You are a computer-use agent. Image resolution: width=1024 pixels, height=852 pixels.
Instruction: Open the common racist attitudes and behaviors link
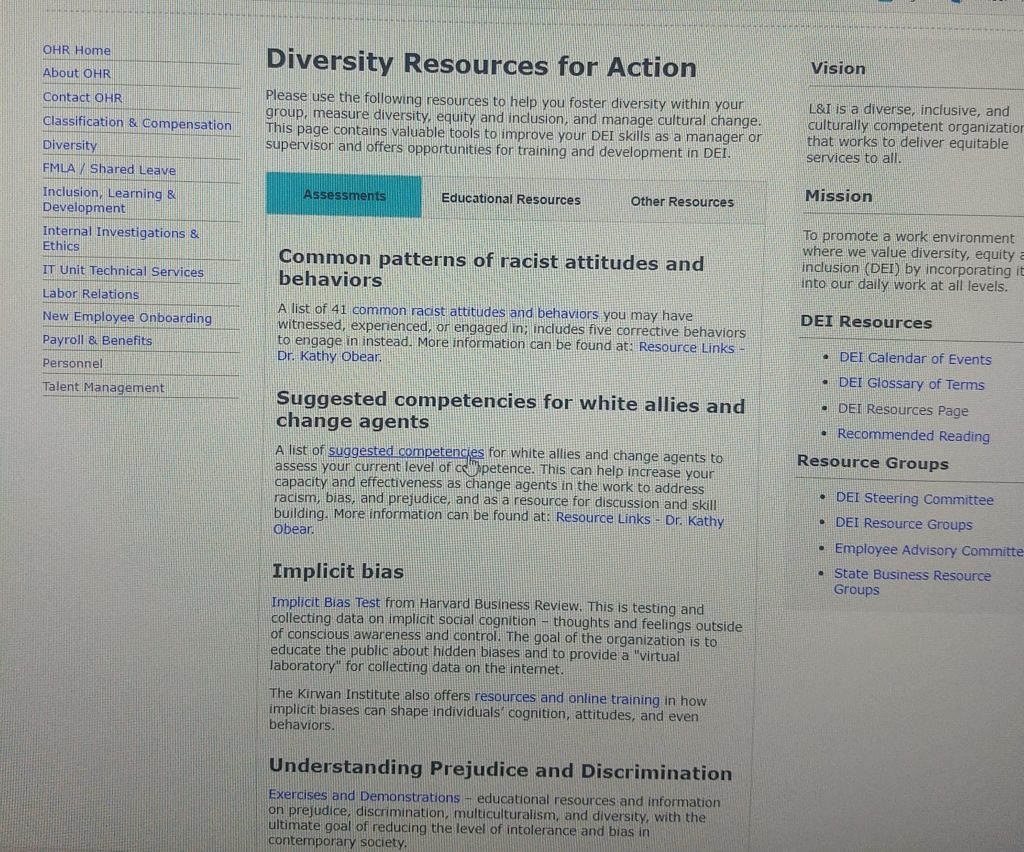pyautogui.click(x=475, y=313)
